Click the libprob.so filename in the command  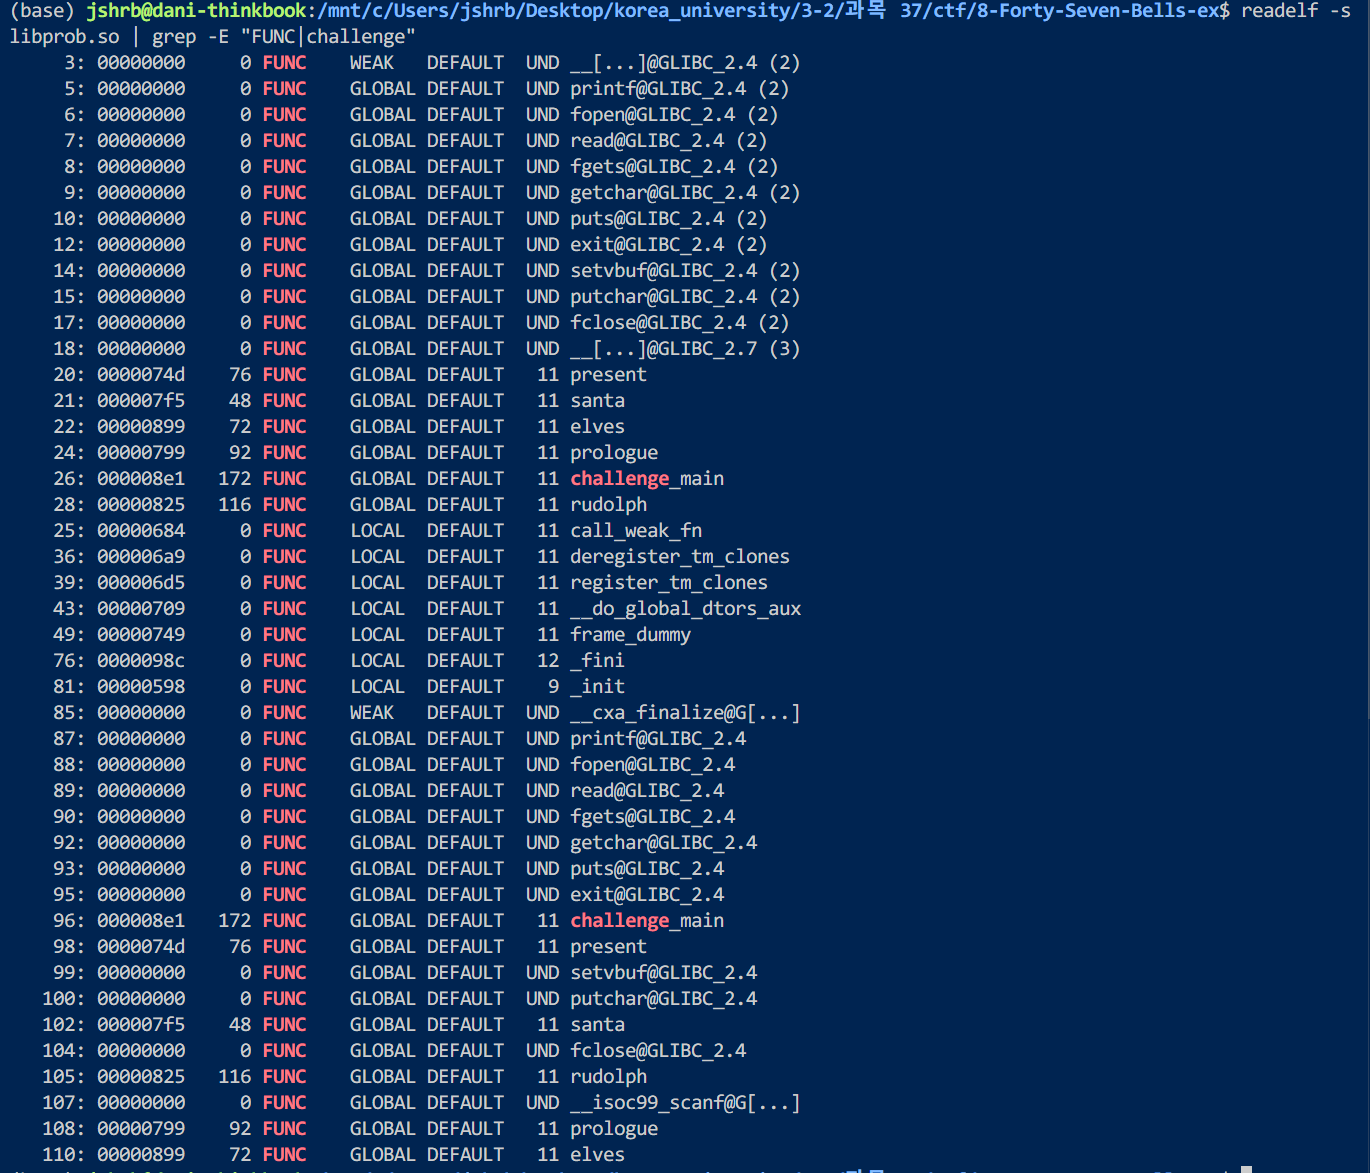click(64, 37)
